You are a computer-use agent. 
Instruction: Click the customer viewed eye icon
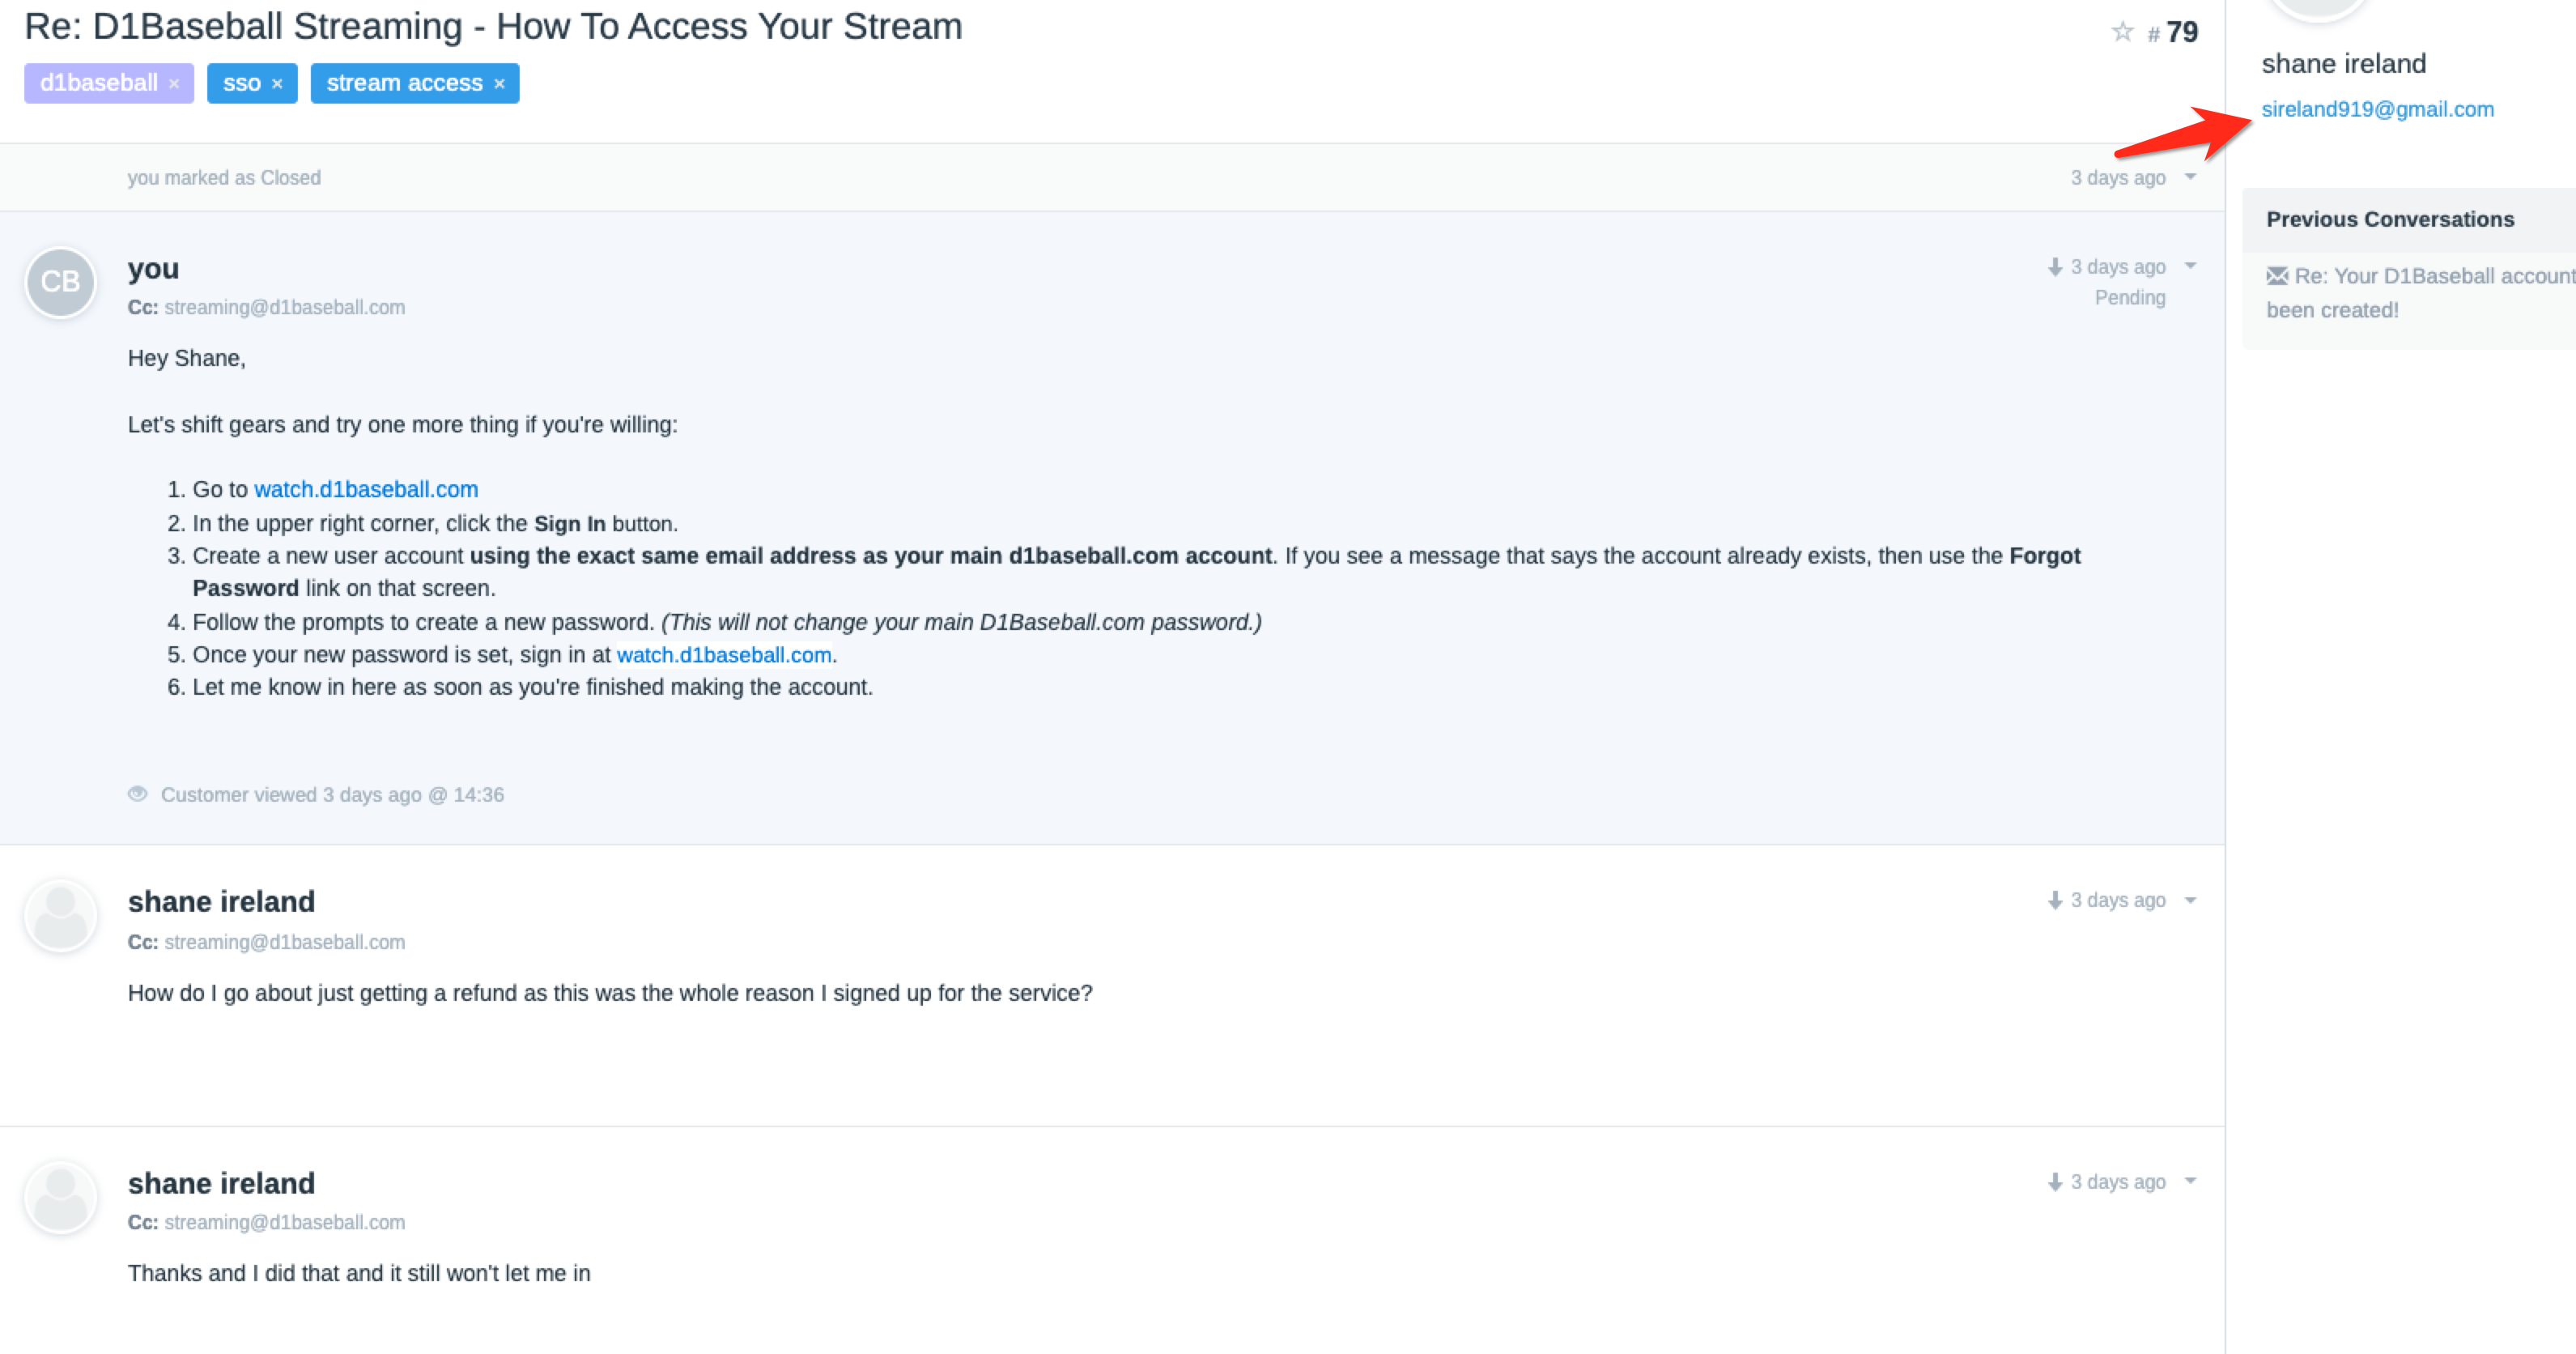(x=138, y=794)
